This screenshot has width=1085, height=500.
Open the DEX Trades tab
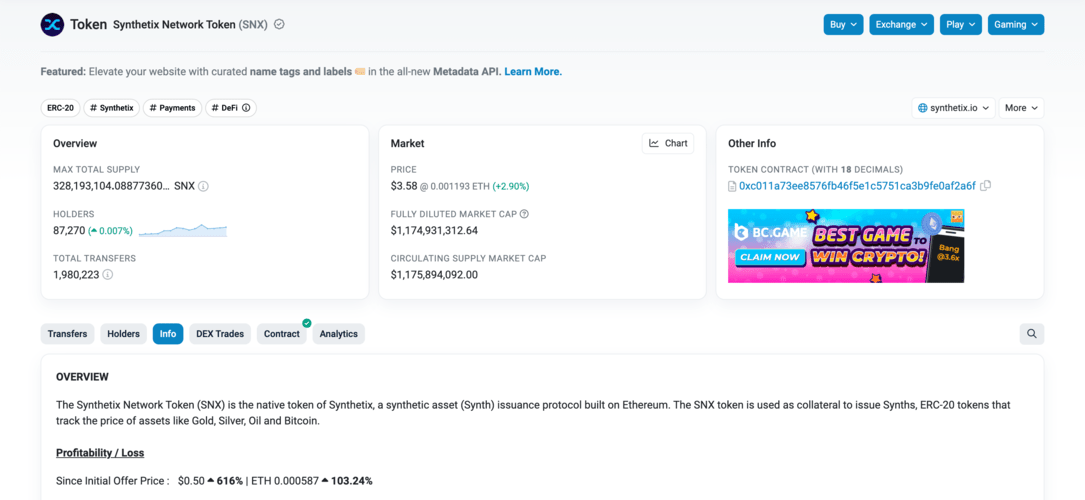(220, 334)
